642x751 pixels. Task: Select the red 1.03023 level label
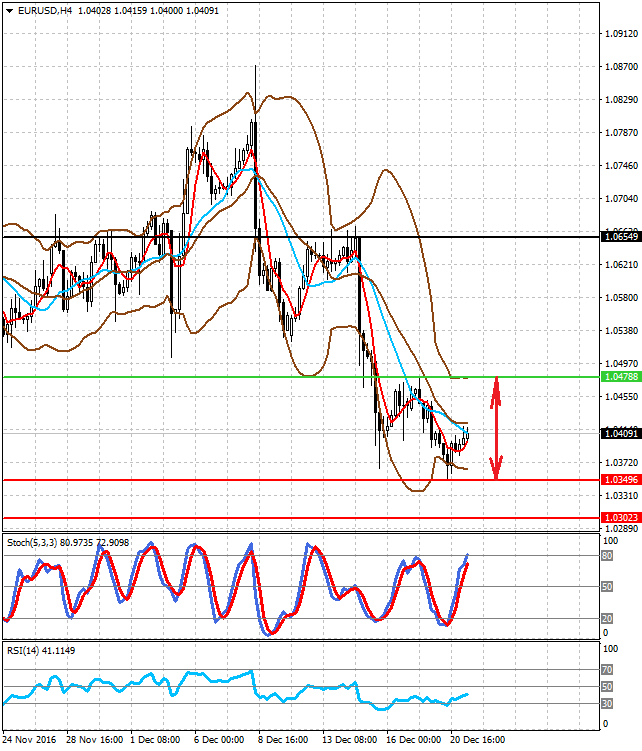pyautogui.click(x=621, y=517)
